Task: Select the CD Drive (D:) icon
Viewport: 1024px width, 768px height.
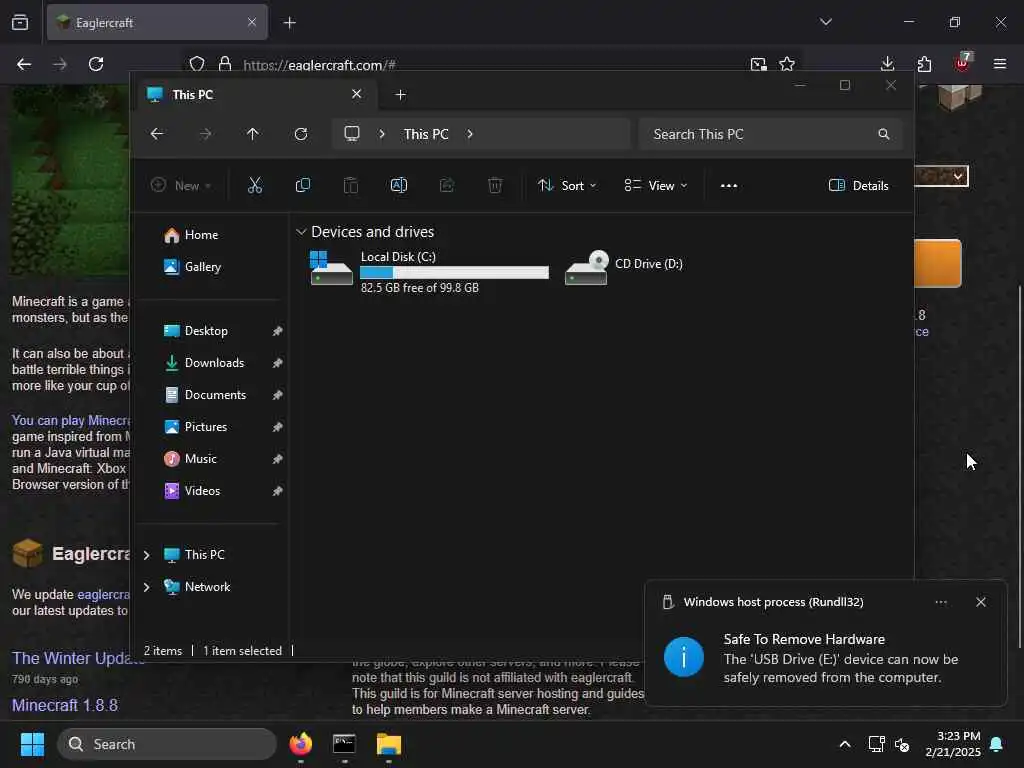Action: pos(586,268)
